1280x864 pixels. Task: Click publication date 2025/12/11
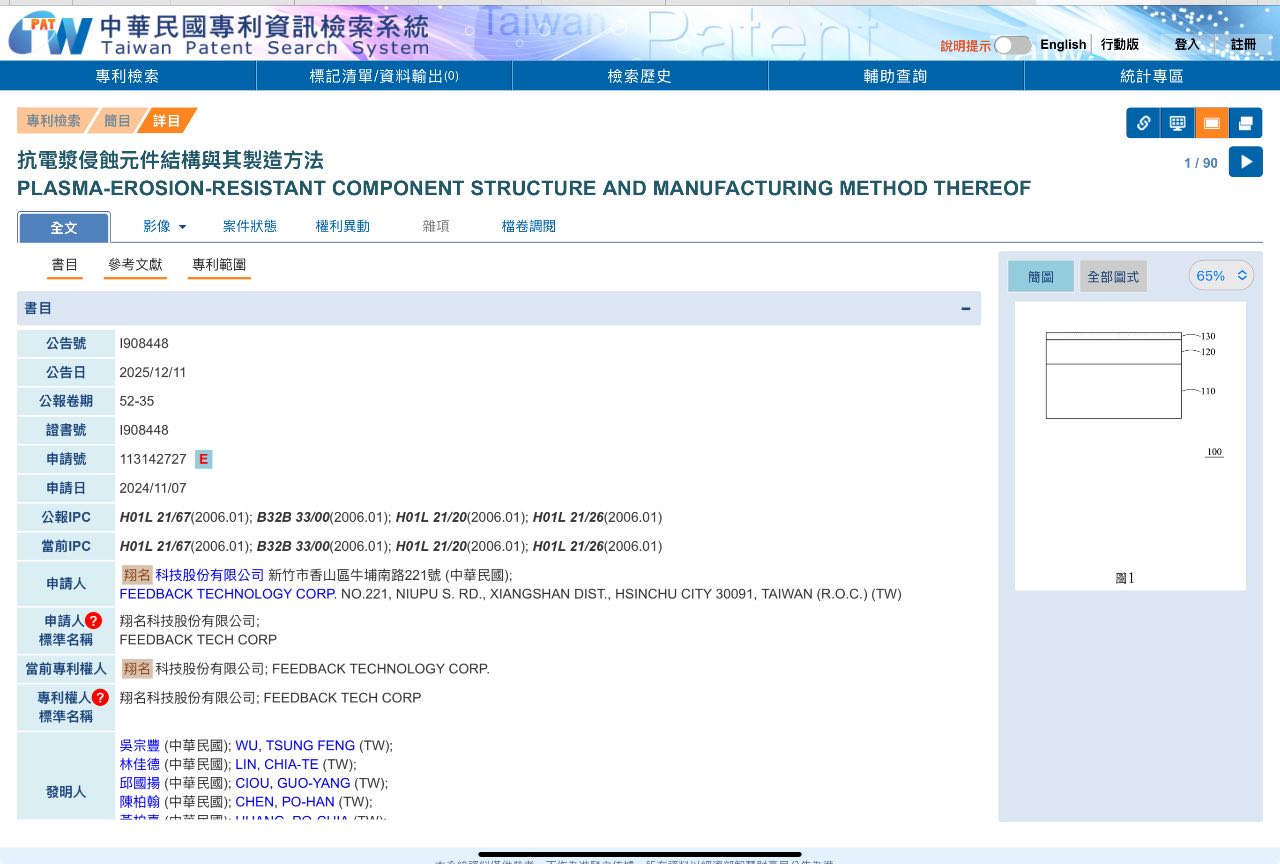153,372
